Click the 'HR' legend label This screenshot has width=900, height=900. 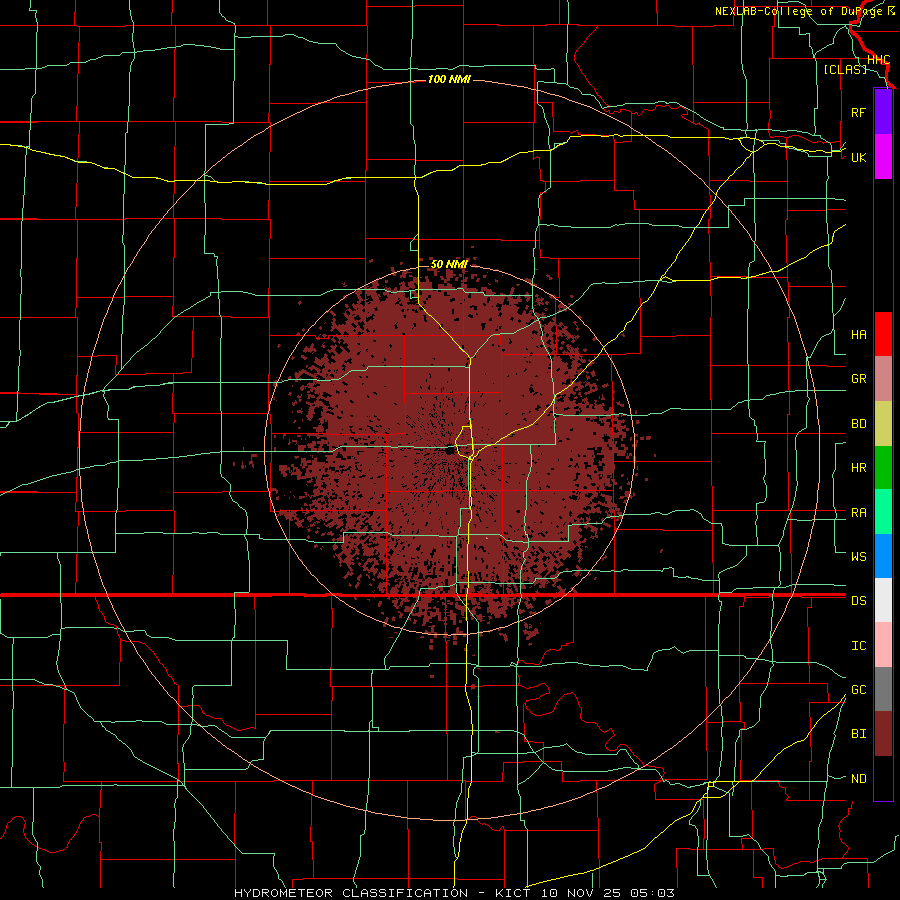coord(858,468)
